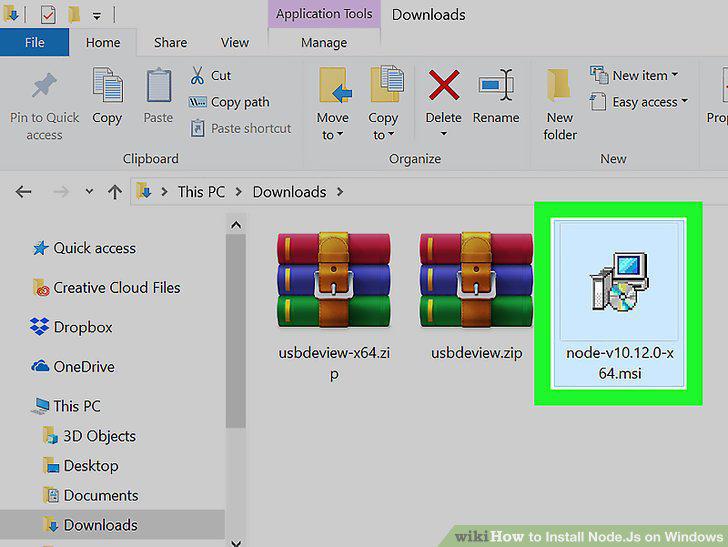The image size is (728, 547).
Task: Click the New folder icon
Action: point(558,85)
